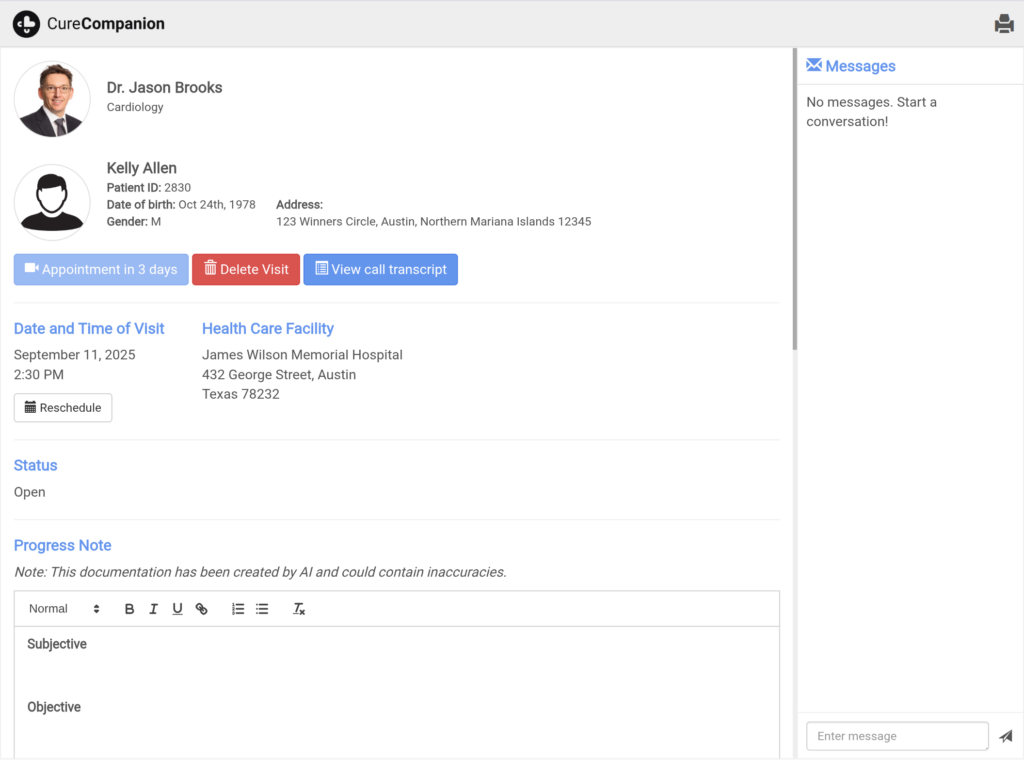
Task: Send message with paper plane icon
Action: point(1005,736)
